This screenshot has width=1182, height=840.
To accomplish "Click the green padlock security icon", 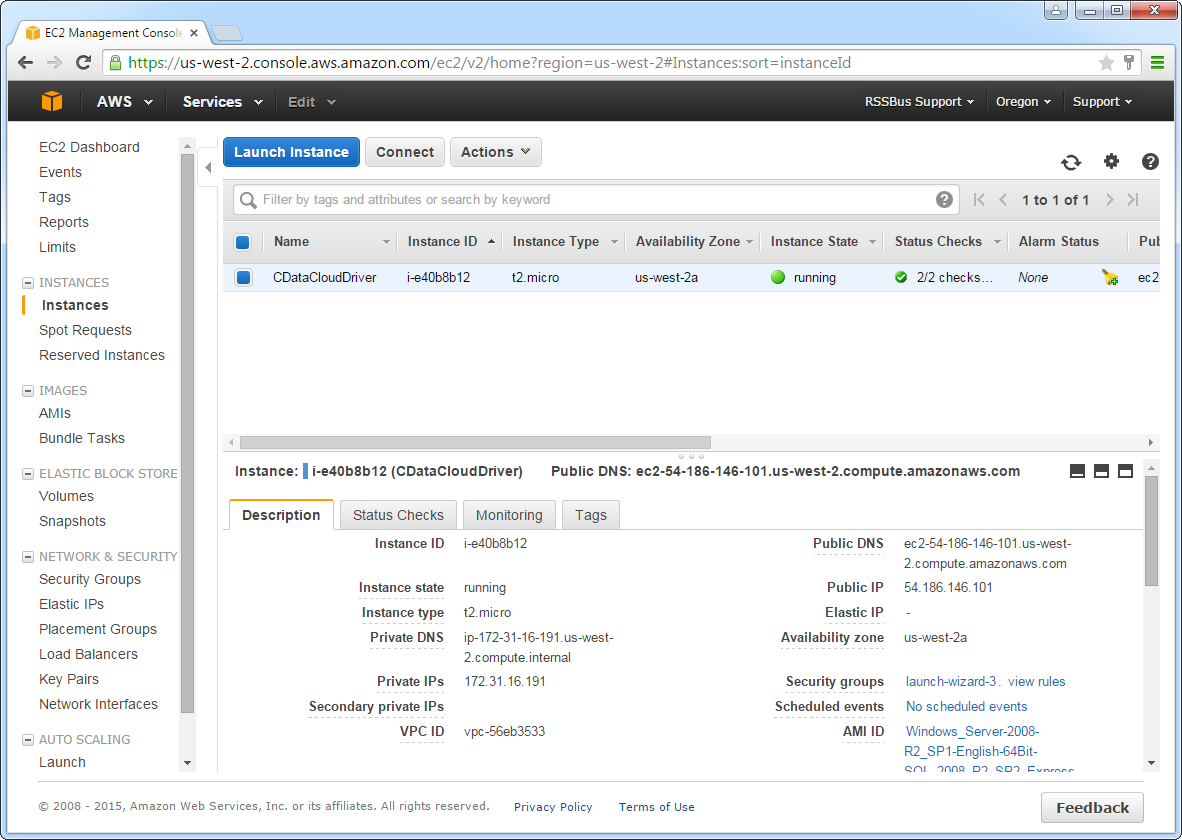I will click(115, 63).
